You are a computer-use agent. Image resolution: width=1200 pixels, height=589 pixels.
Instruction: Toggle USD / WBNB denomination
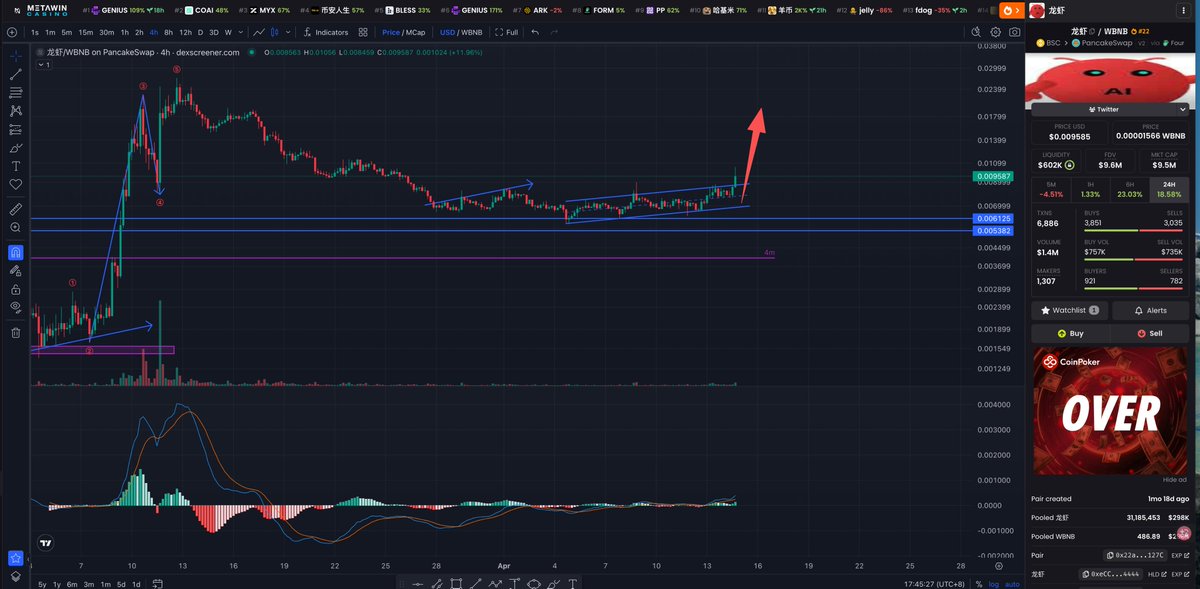tap(462, 32)
